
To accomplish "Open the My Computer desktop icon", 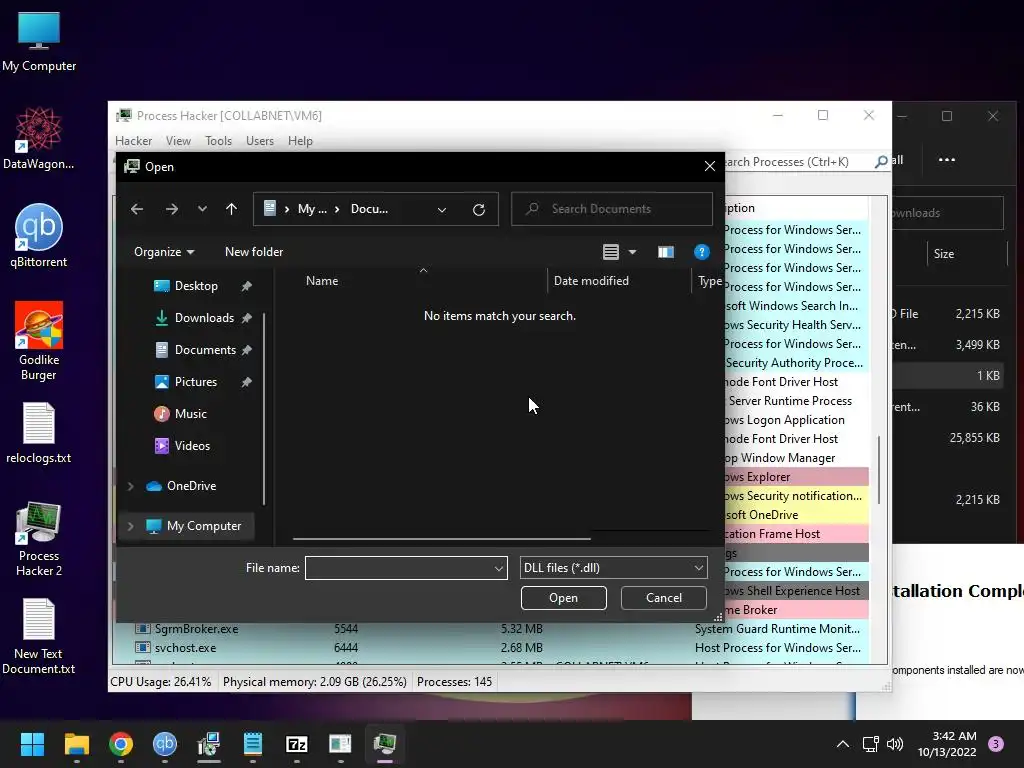I will point(39,41).
